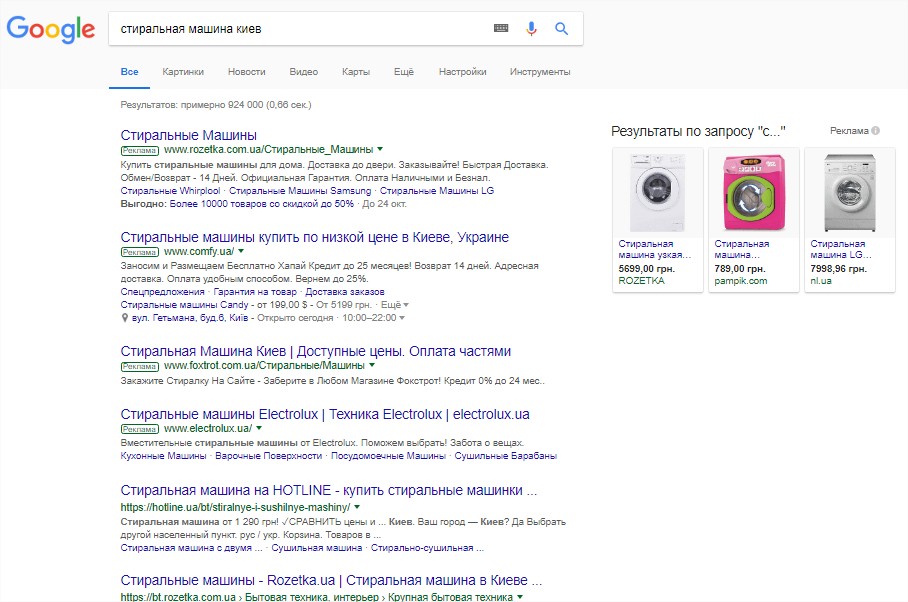Open pink toy washing machine thumbnail
The width and height of the screenshot is (908, 602).
click(x=754, y=193)
